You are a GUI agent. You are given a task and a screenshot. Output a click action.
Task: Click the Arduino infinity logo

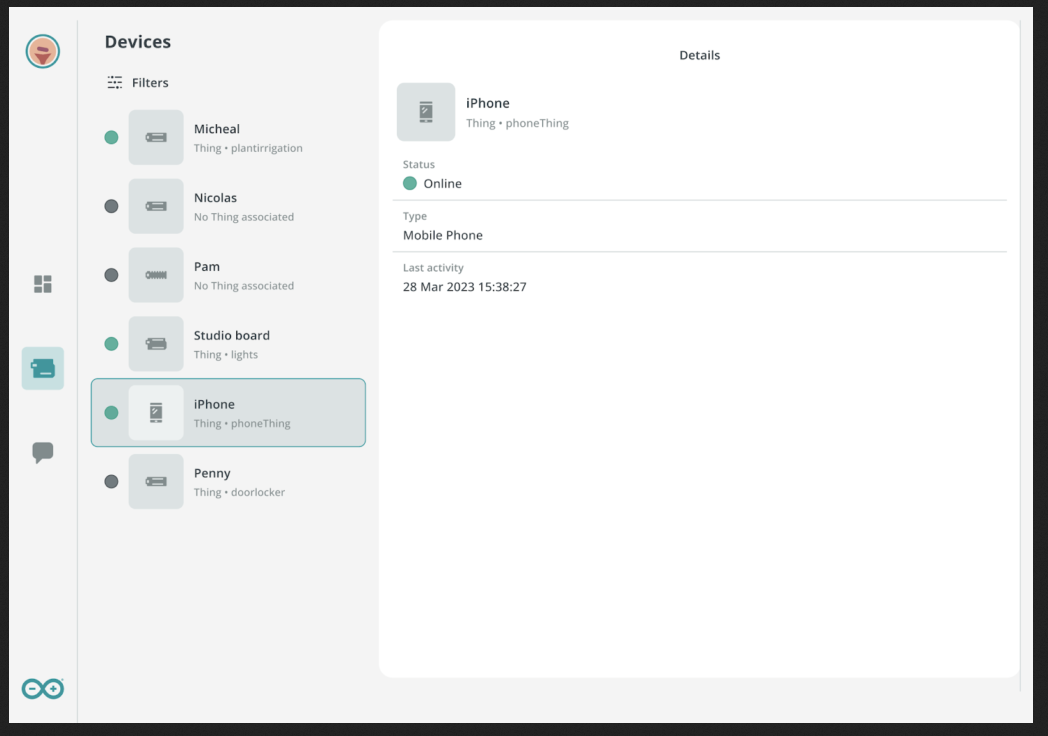[x=43, y=689]
